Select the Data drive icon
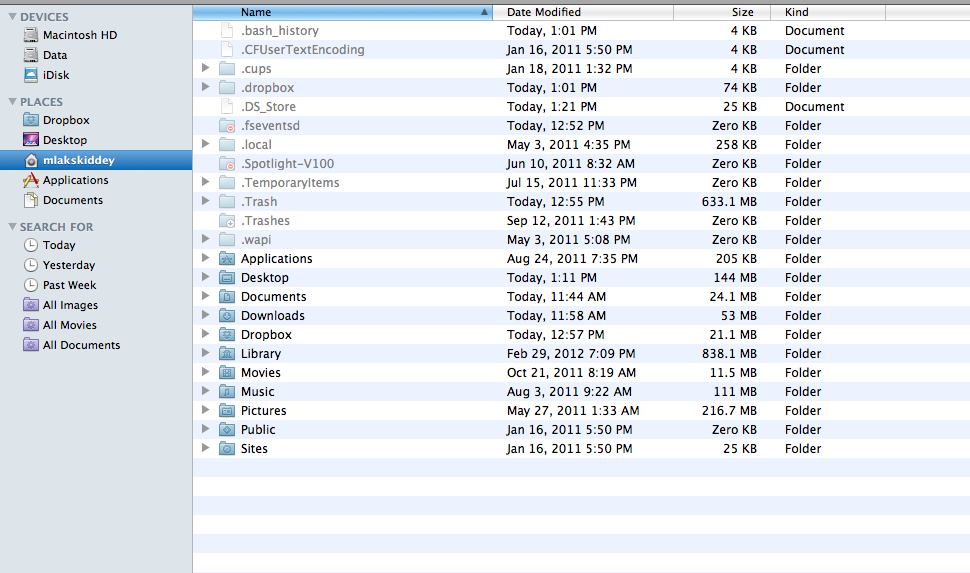The height and width of the screenshot is (573, 970). coord(31,55)
